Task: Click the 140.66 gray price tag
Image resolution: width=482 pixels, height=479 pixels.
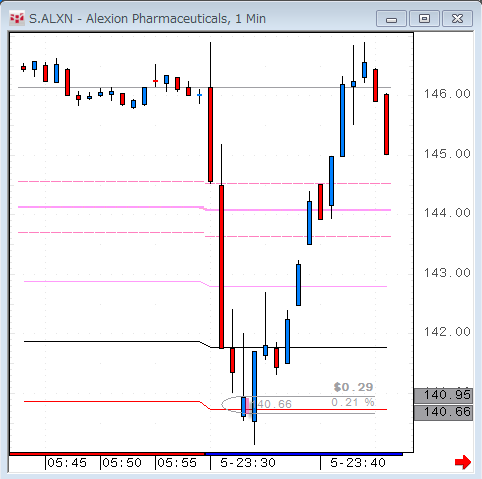Action: [x=443, y=412]
